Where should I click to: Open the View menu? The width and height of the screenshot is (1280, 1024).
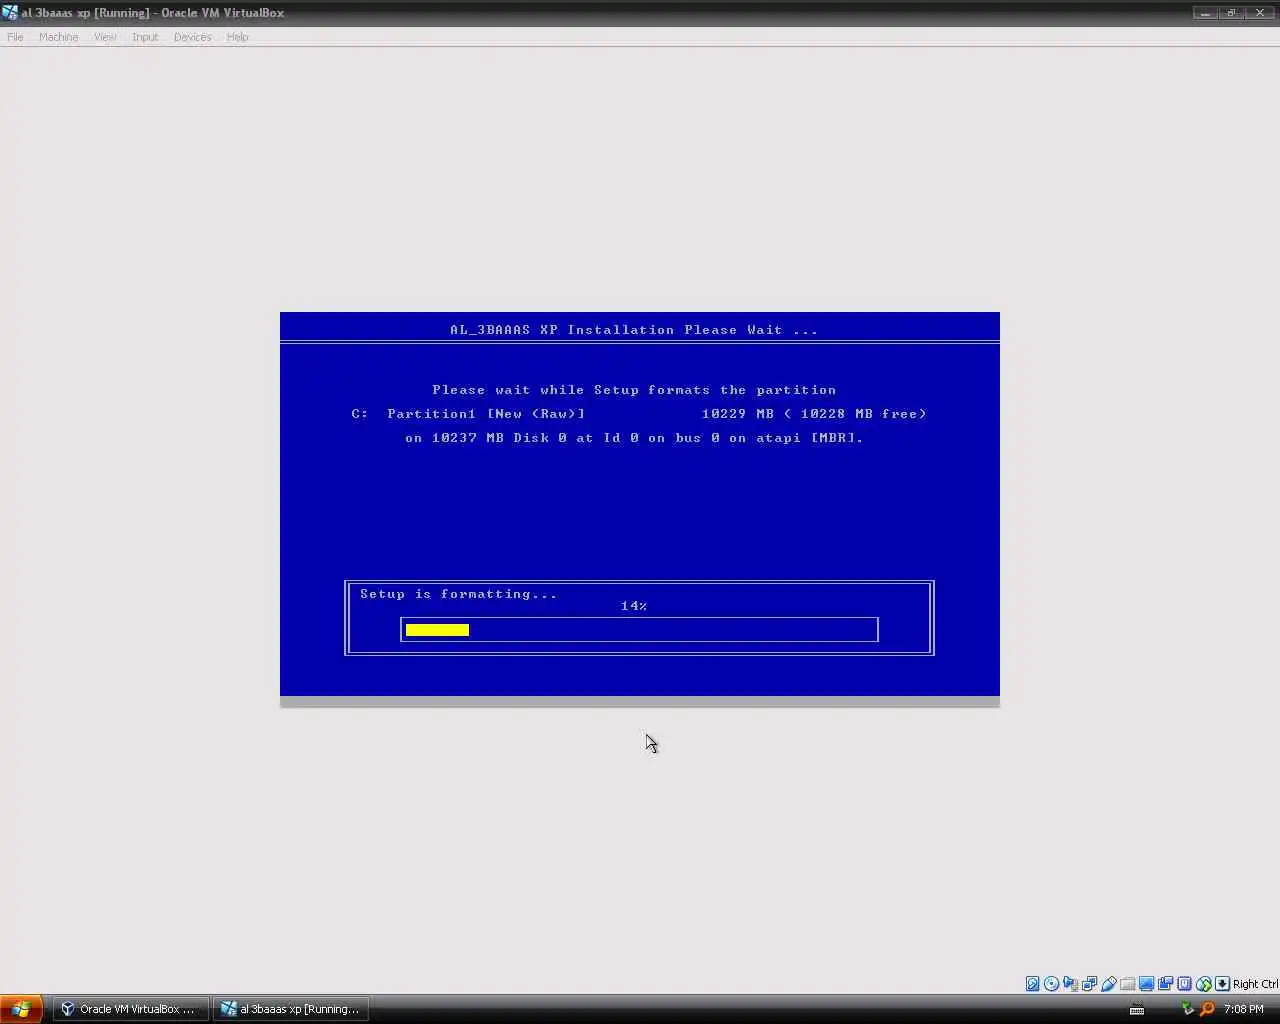click(x=105, y=37)
